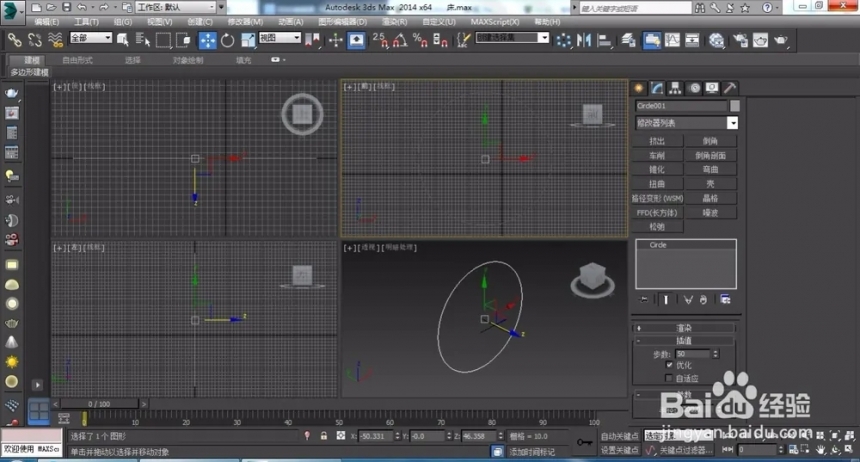The height and width of the screenshot is (462, 860).
Task: Click the Align tool icon
Action: coord(604,40)
